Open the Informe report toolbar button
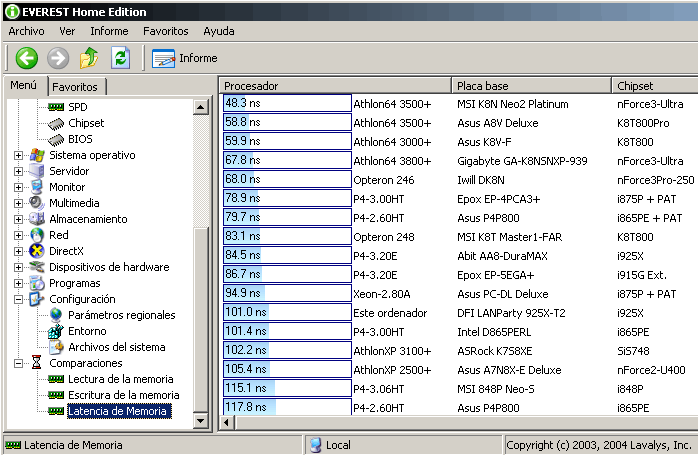Viewport: 698px width, 455px height. coord(184,58)
